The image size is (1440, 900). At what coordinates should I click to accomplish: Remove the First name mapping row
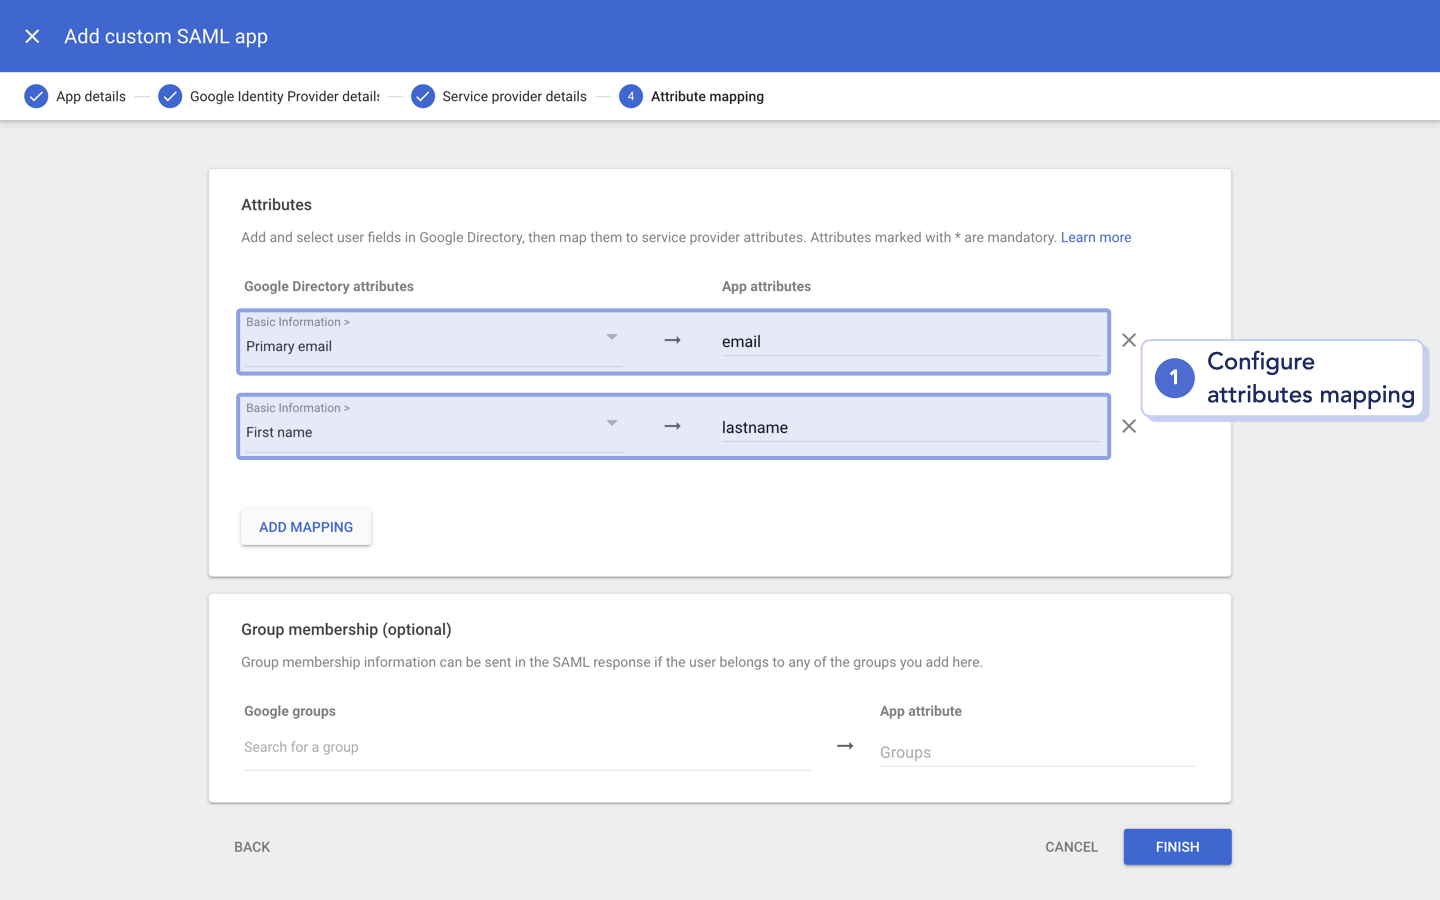coord(1129,426)
